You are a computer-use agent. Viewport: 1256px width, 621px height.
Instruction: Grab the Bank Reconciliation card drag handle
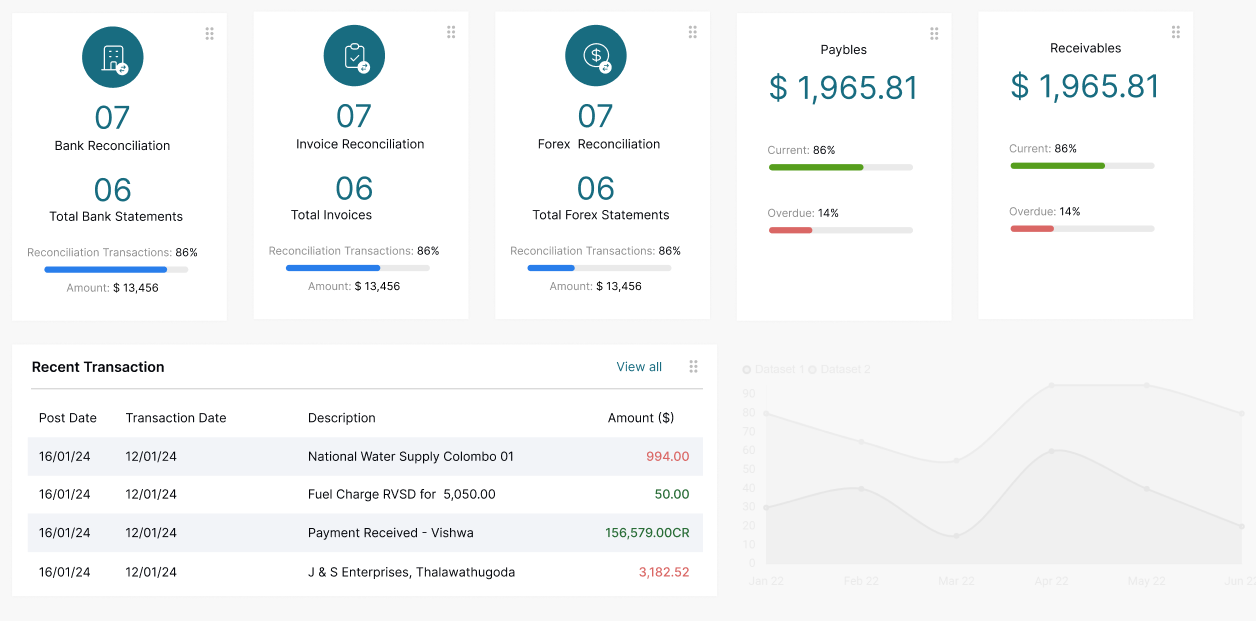pyautogui.click(x=209, y=34)
